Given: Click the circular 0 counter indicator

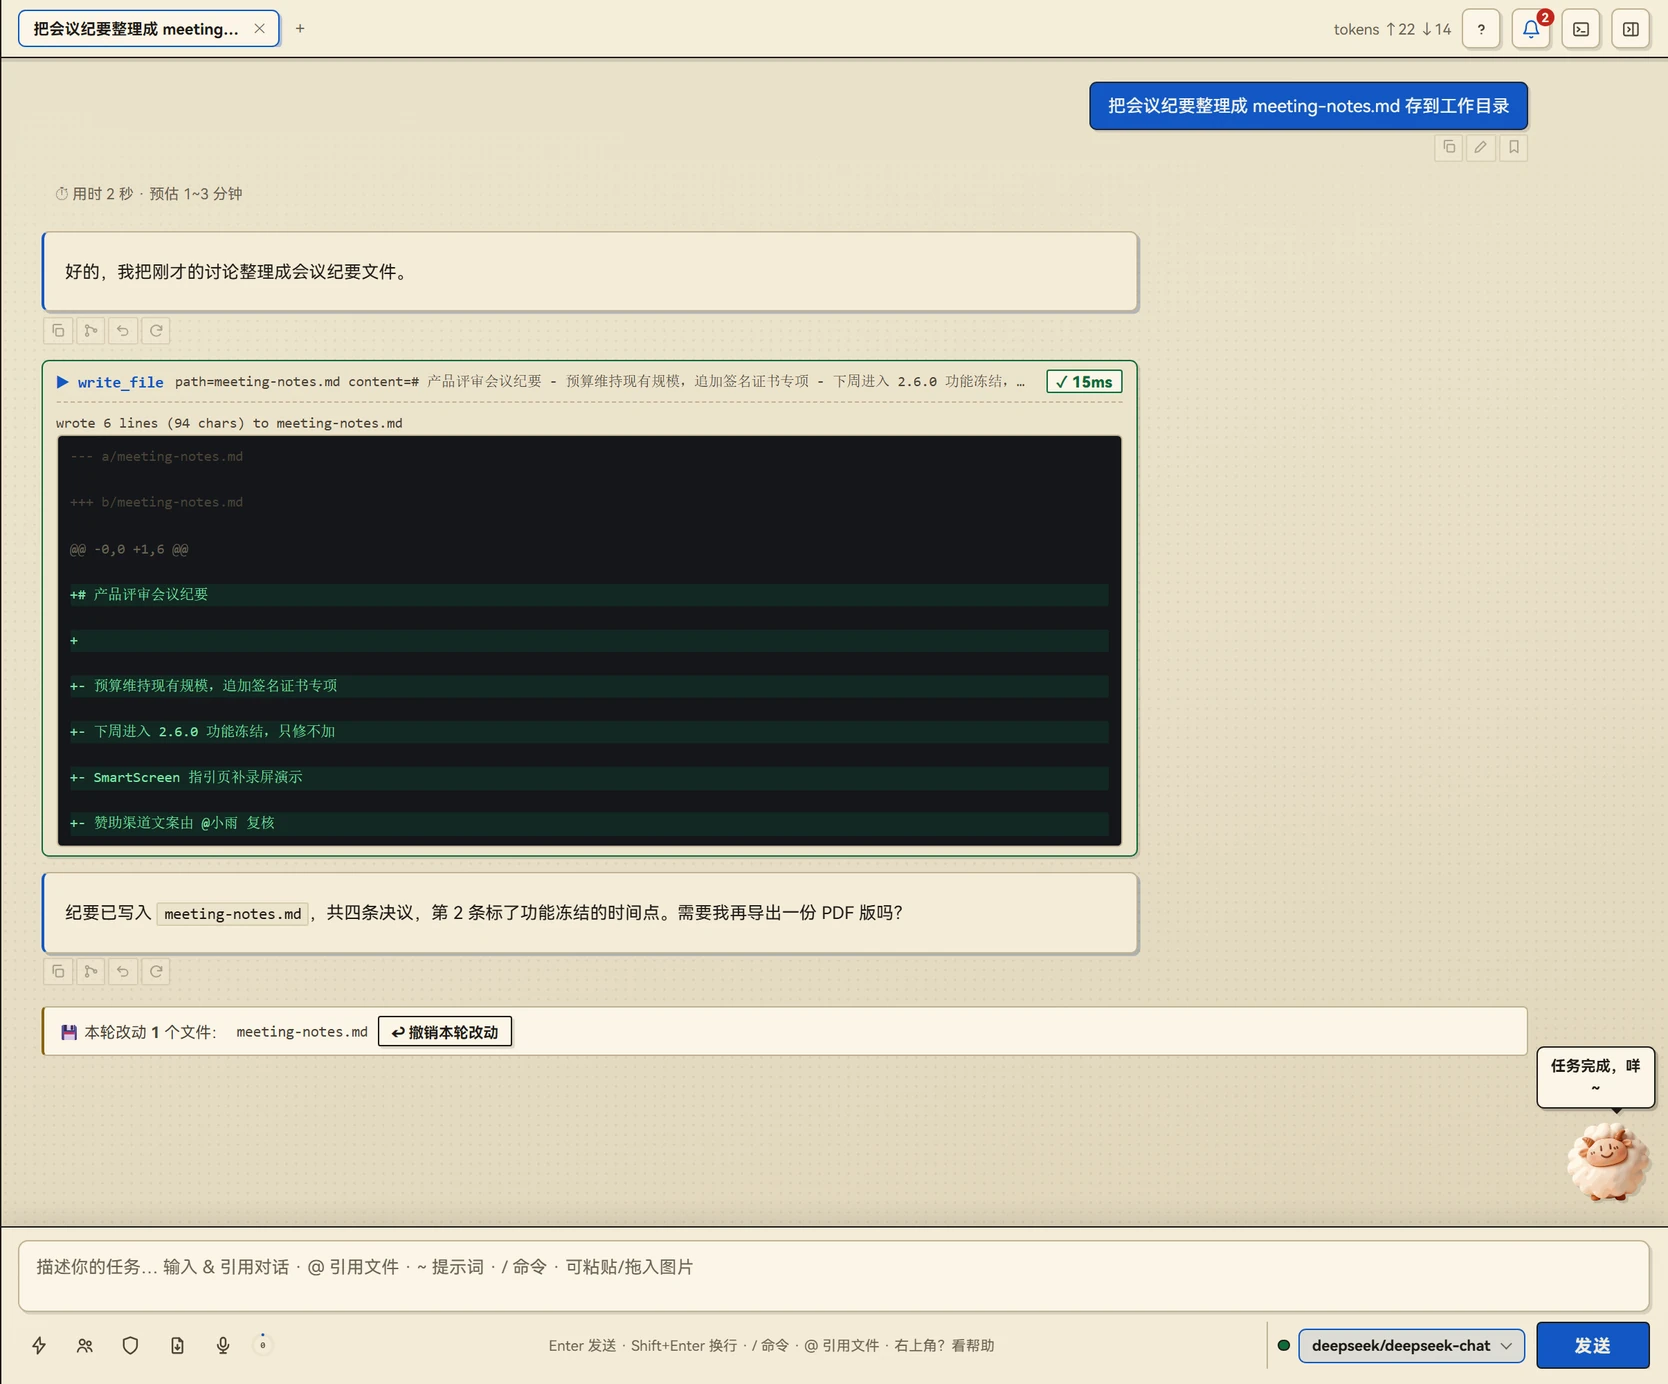Looking at the screenshot, I should (x=263, y=1344).
